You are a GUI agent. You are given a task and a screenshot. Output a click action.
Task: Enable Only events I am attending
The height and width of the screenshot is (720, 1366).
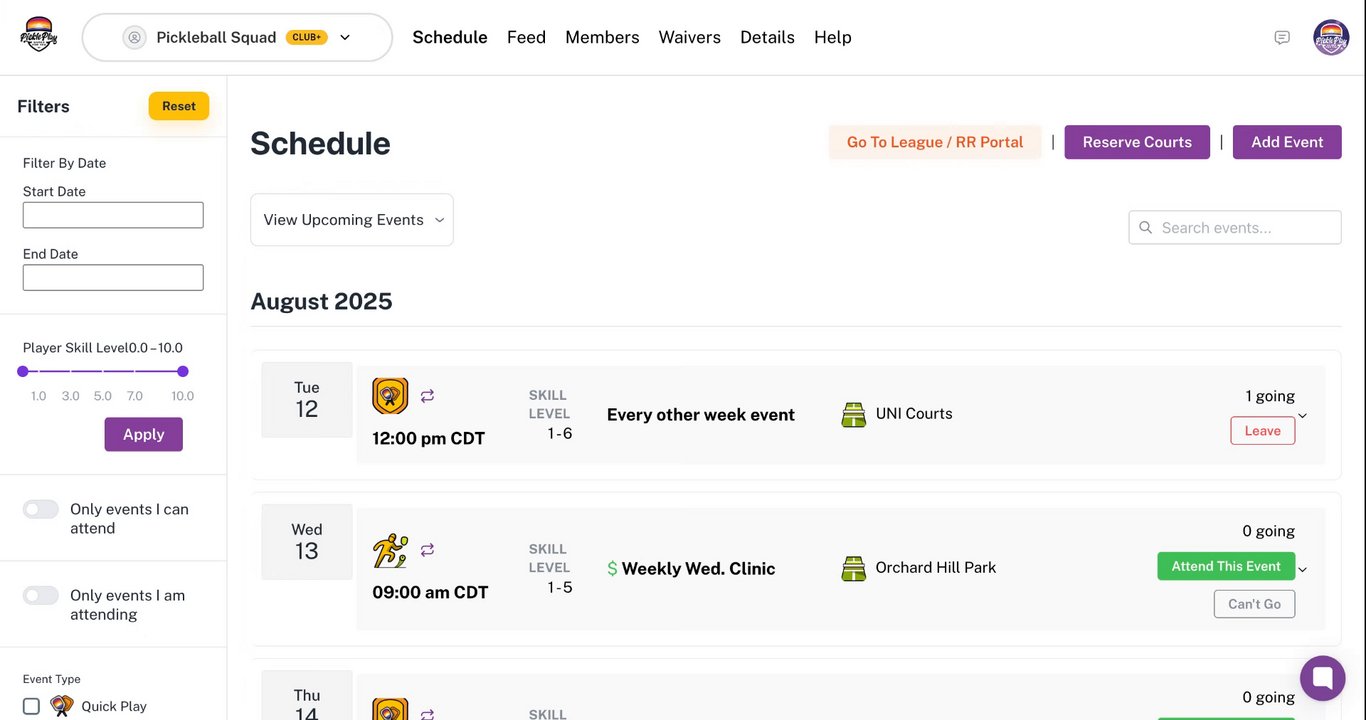(x=41, y=595)
